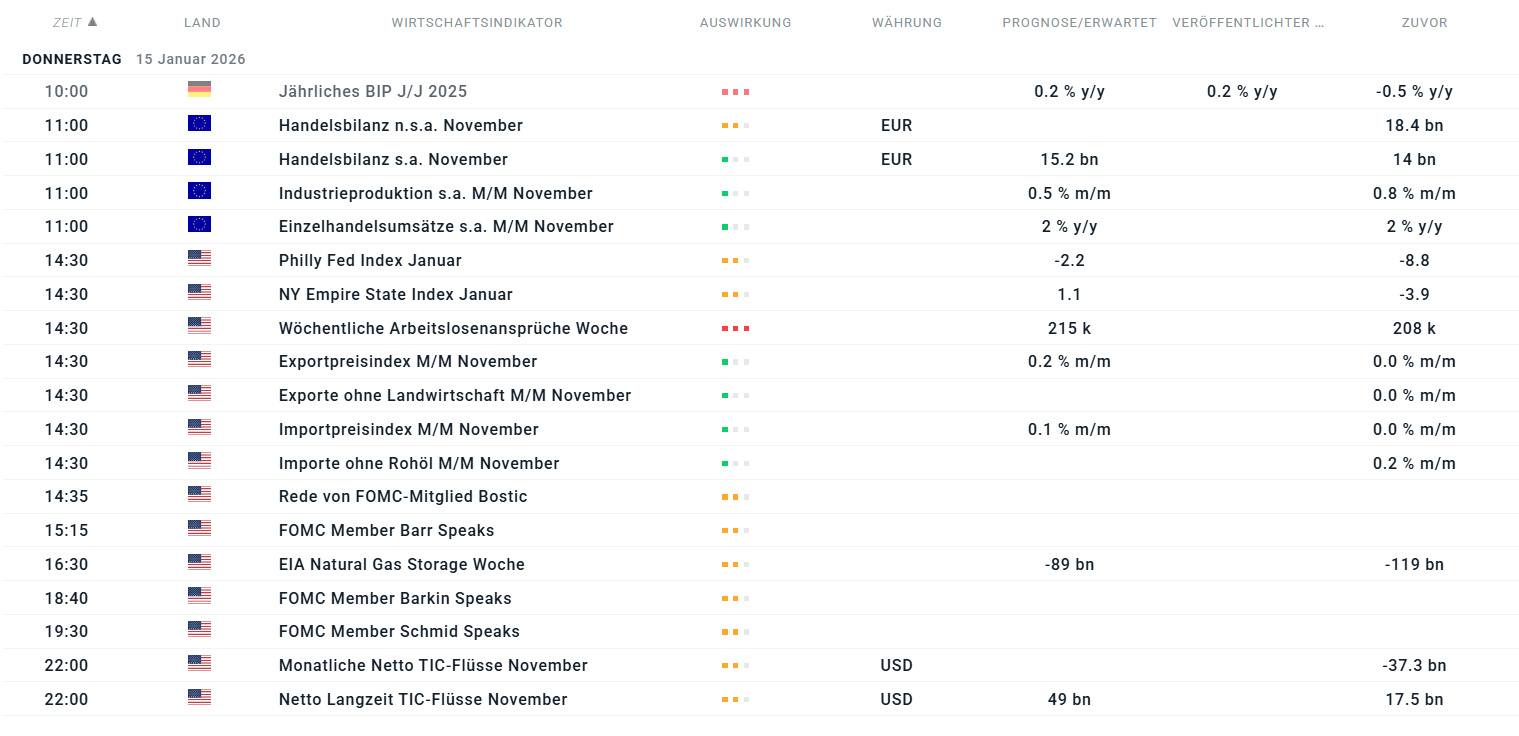Click the orange impact dots for NY Empire State Index
The height and width of the screenshot is (736, 1519).
pos(735,295)
